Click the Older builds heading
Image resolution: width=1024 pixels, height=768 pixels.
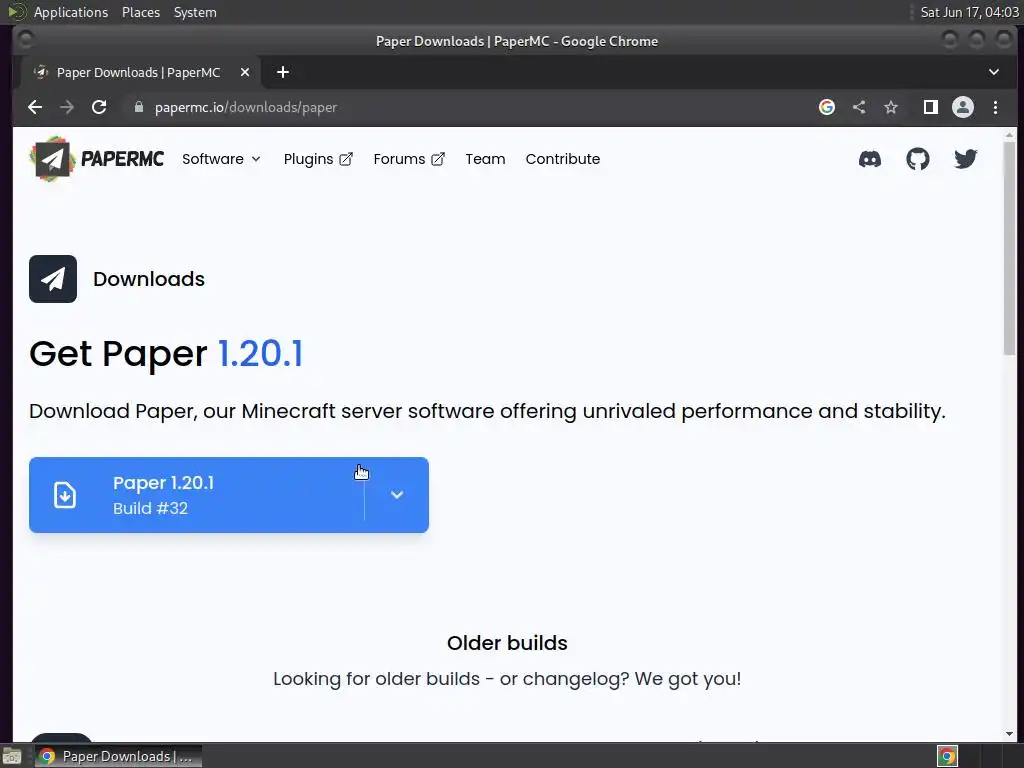pyautogui.click(x=507, y=643)
